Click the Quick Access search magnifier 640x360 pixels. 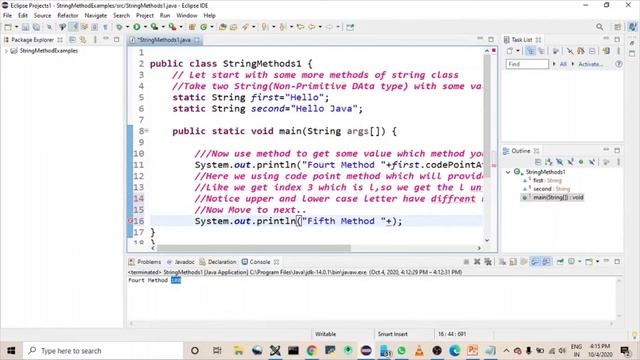click(600, 27)
